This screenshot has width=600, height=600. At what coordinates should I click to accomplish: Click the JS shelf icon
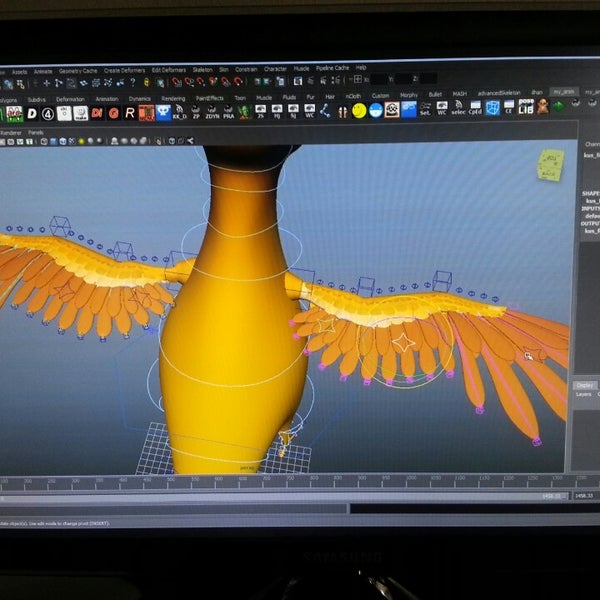pos(261,112)
